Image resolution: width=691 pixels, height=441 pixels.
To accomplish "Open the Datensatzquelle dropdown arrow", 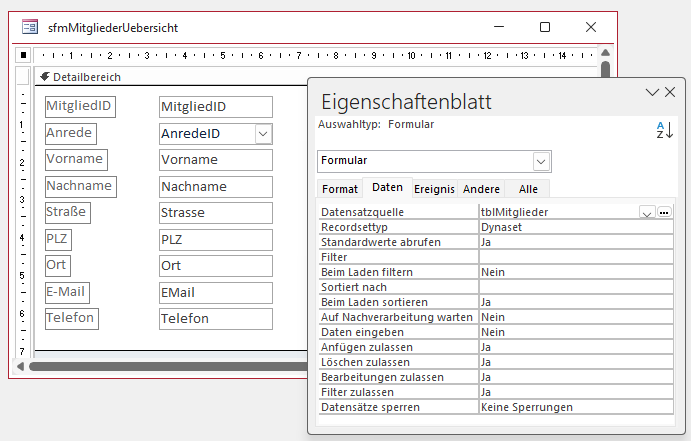I will (647, 212).
